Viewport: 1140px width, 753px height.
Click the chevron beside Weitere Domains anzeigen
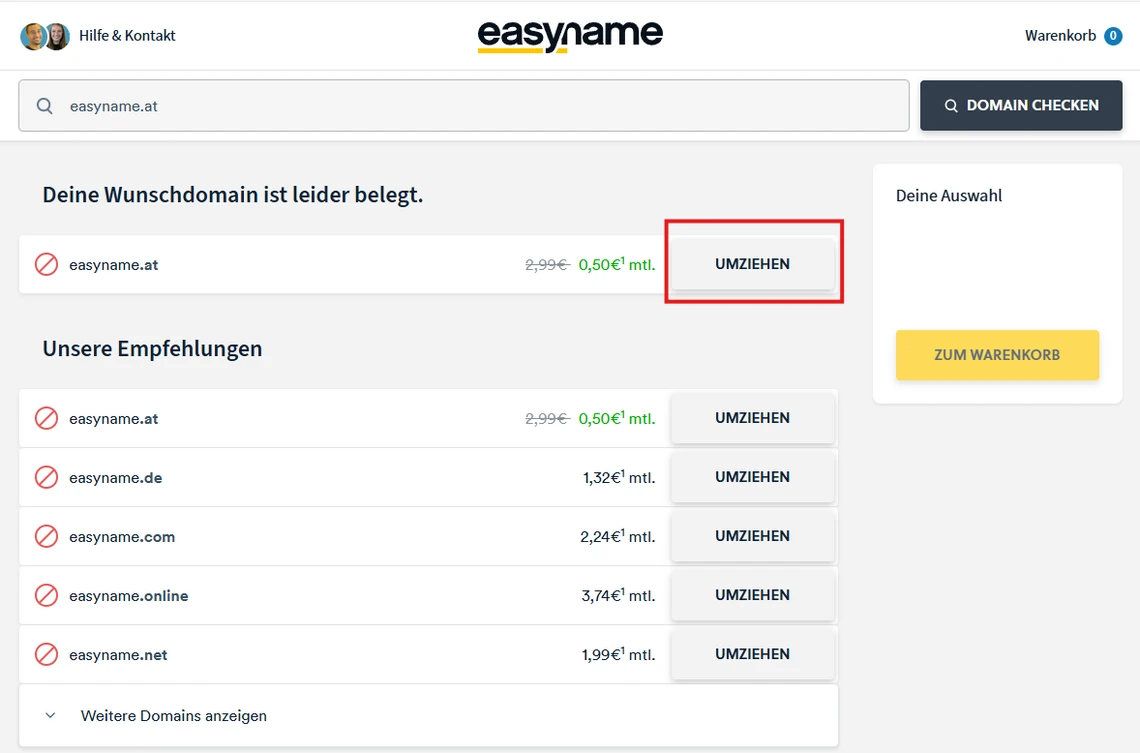point(50,716)
